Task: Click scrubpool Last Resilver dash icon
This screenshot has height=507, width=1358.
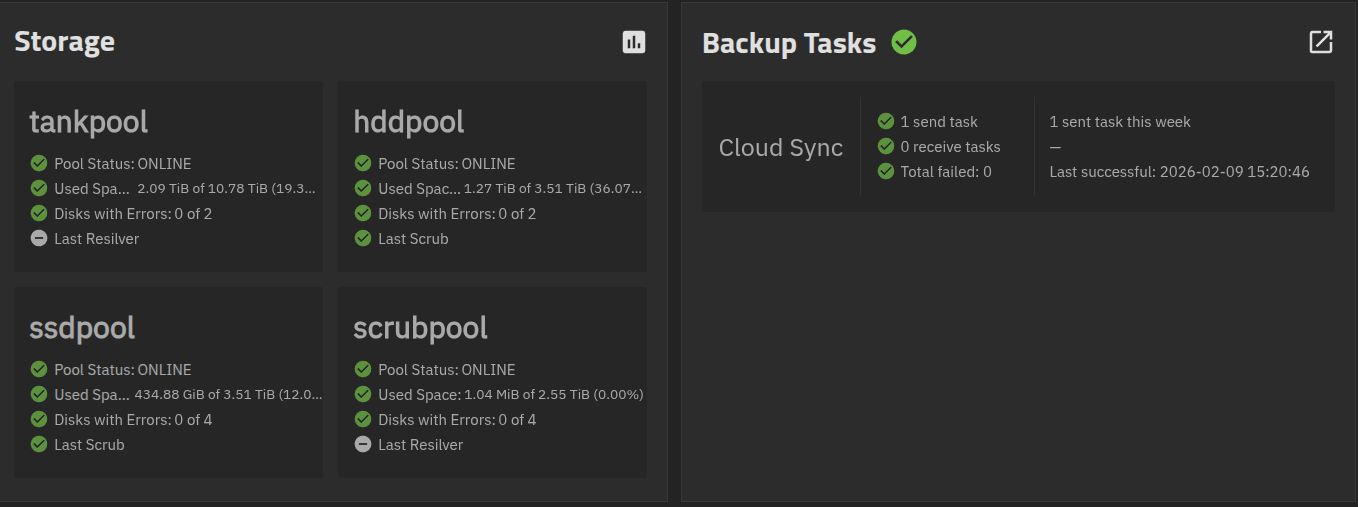Action: point(363,445)
